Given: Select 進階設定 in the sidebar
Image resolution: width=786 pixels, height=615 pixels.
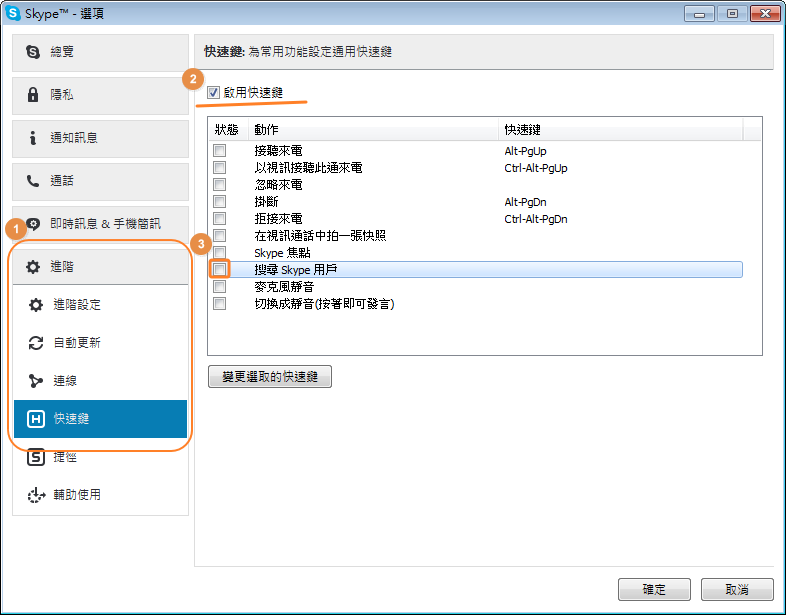Looking at the screenshot, I should tap(100, 305).
